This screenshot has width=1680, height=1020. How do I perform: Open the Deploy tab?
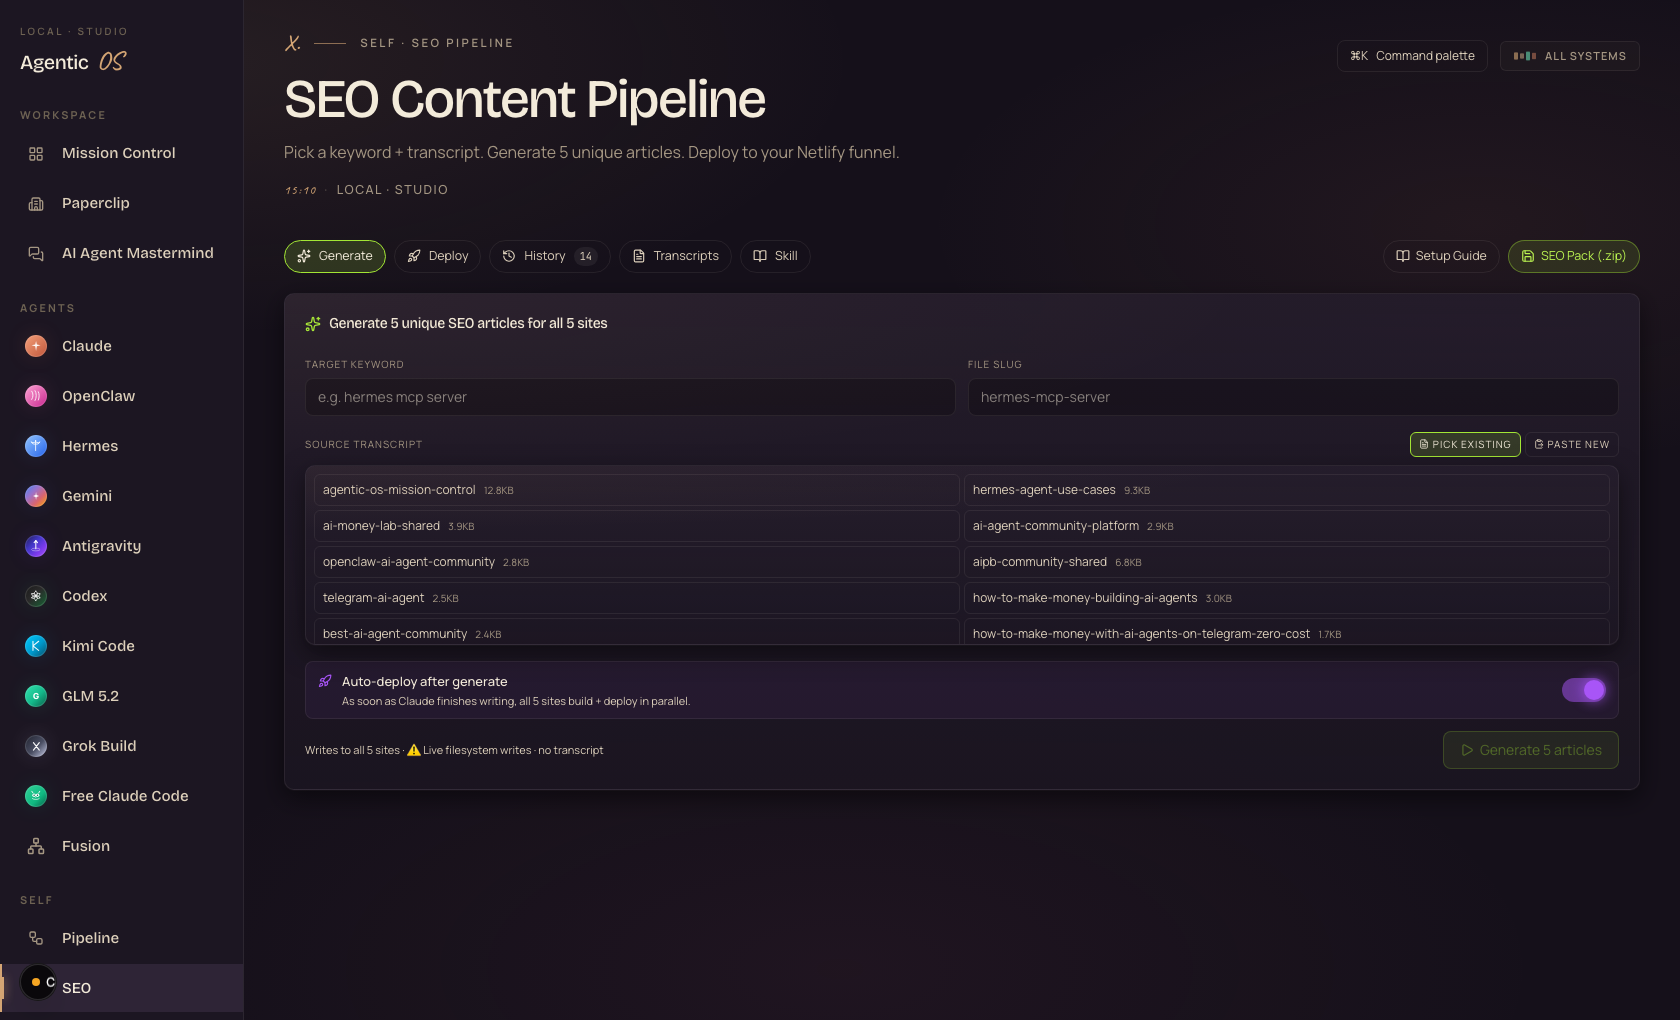click(x=438, y=256)
